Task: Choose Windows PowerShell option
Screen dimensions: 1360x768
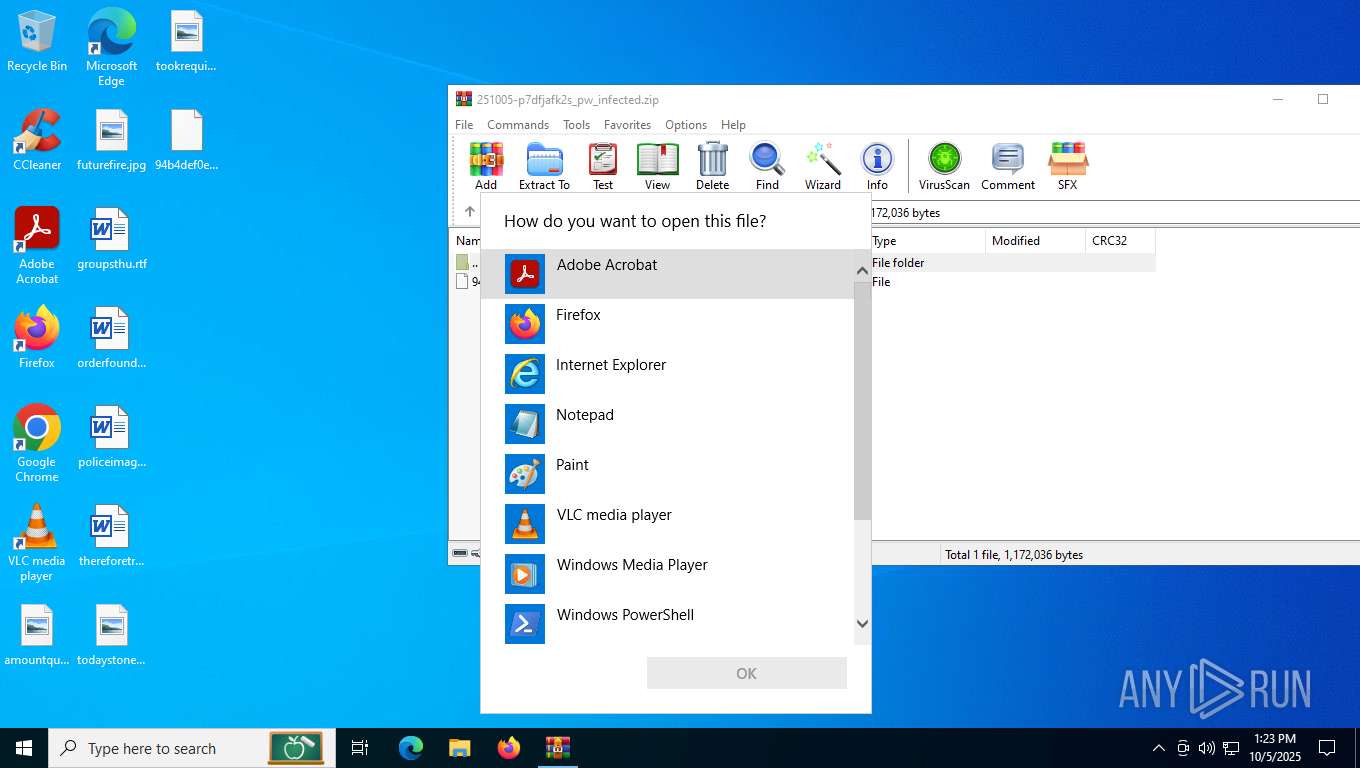Action: pos(668,622)
